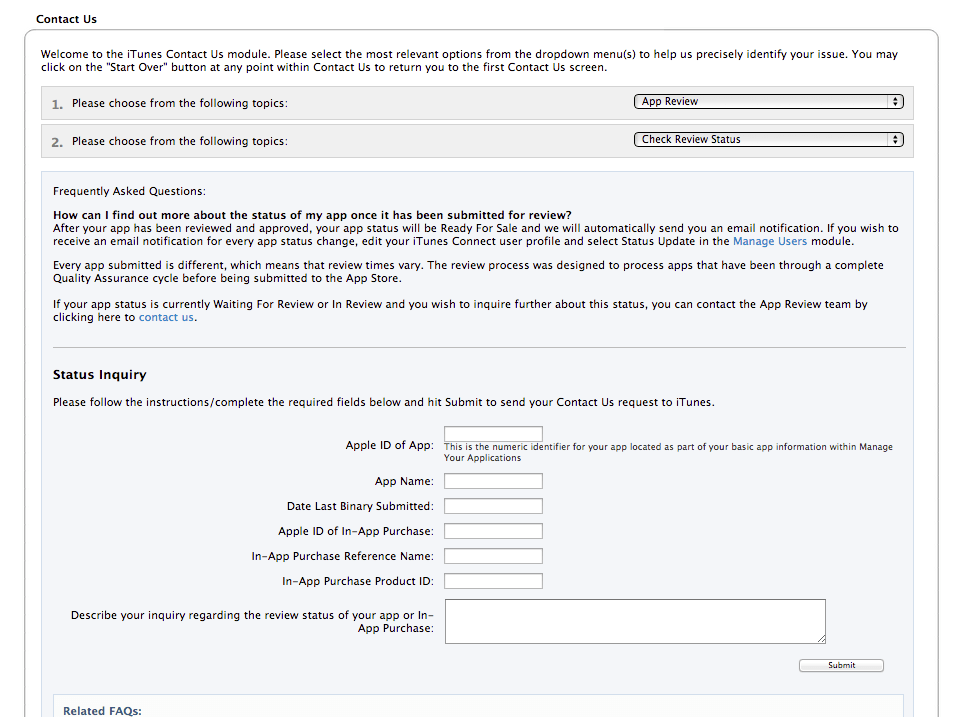Click the Apple ID of App field
This screenshot has width=979, height=717.
[x=493, y=434]
